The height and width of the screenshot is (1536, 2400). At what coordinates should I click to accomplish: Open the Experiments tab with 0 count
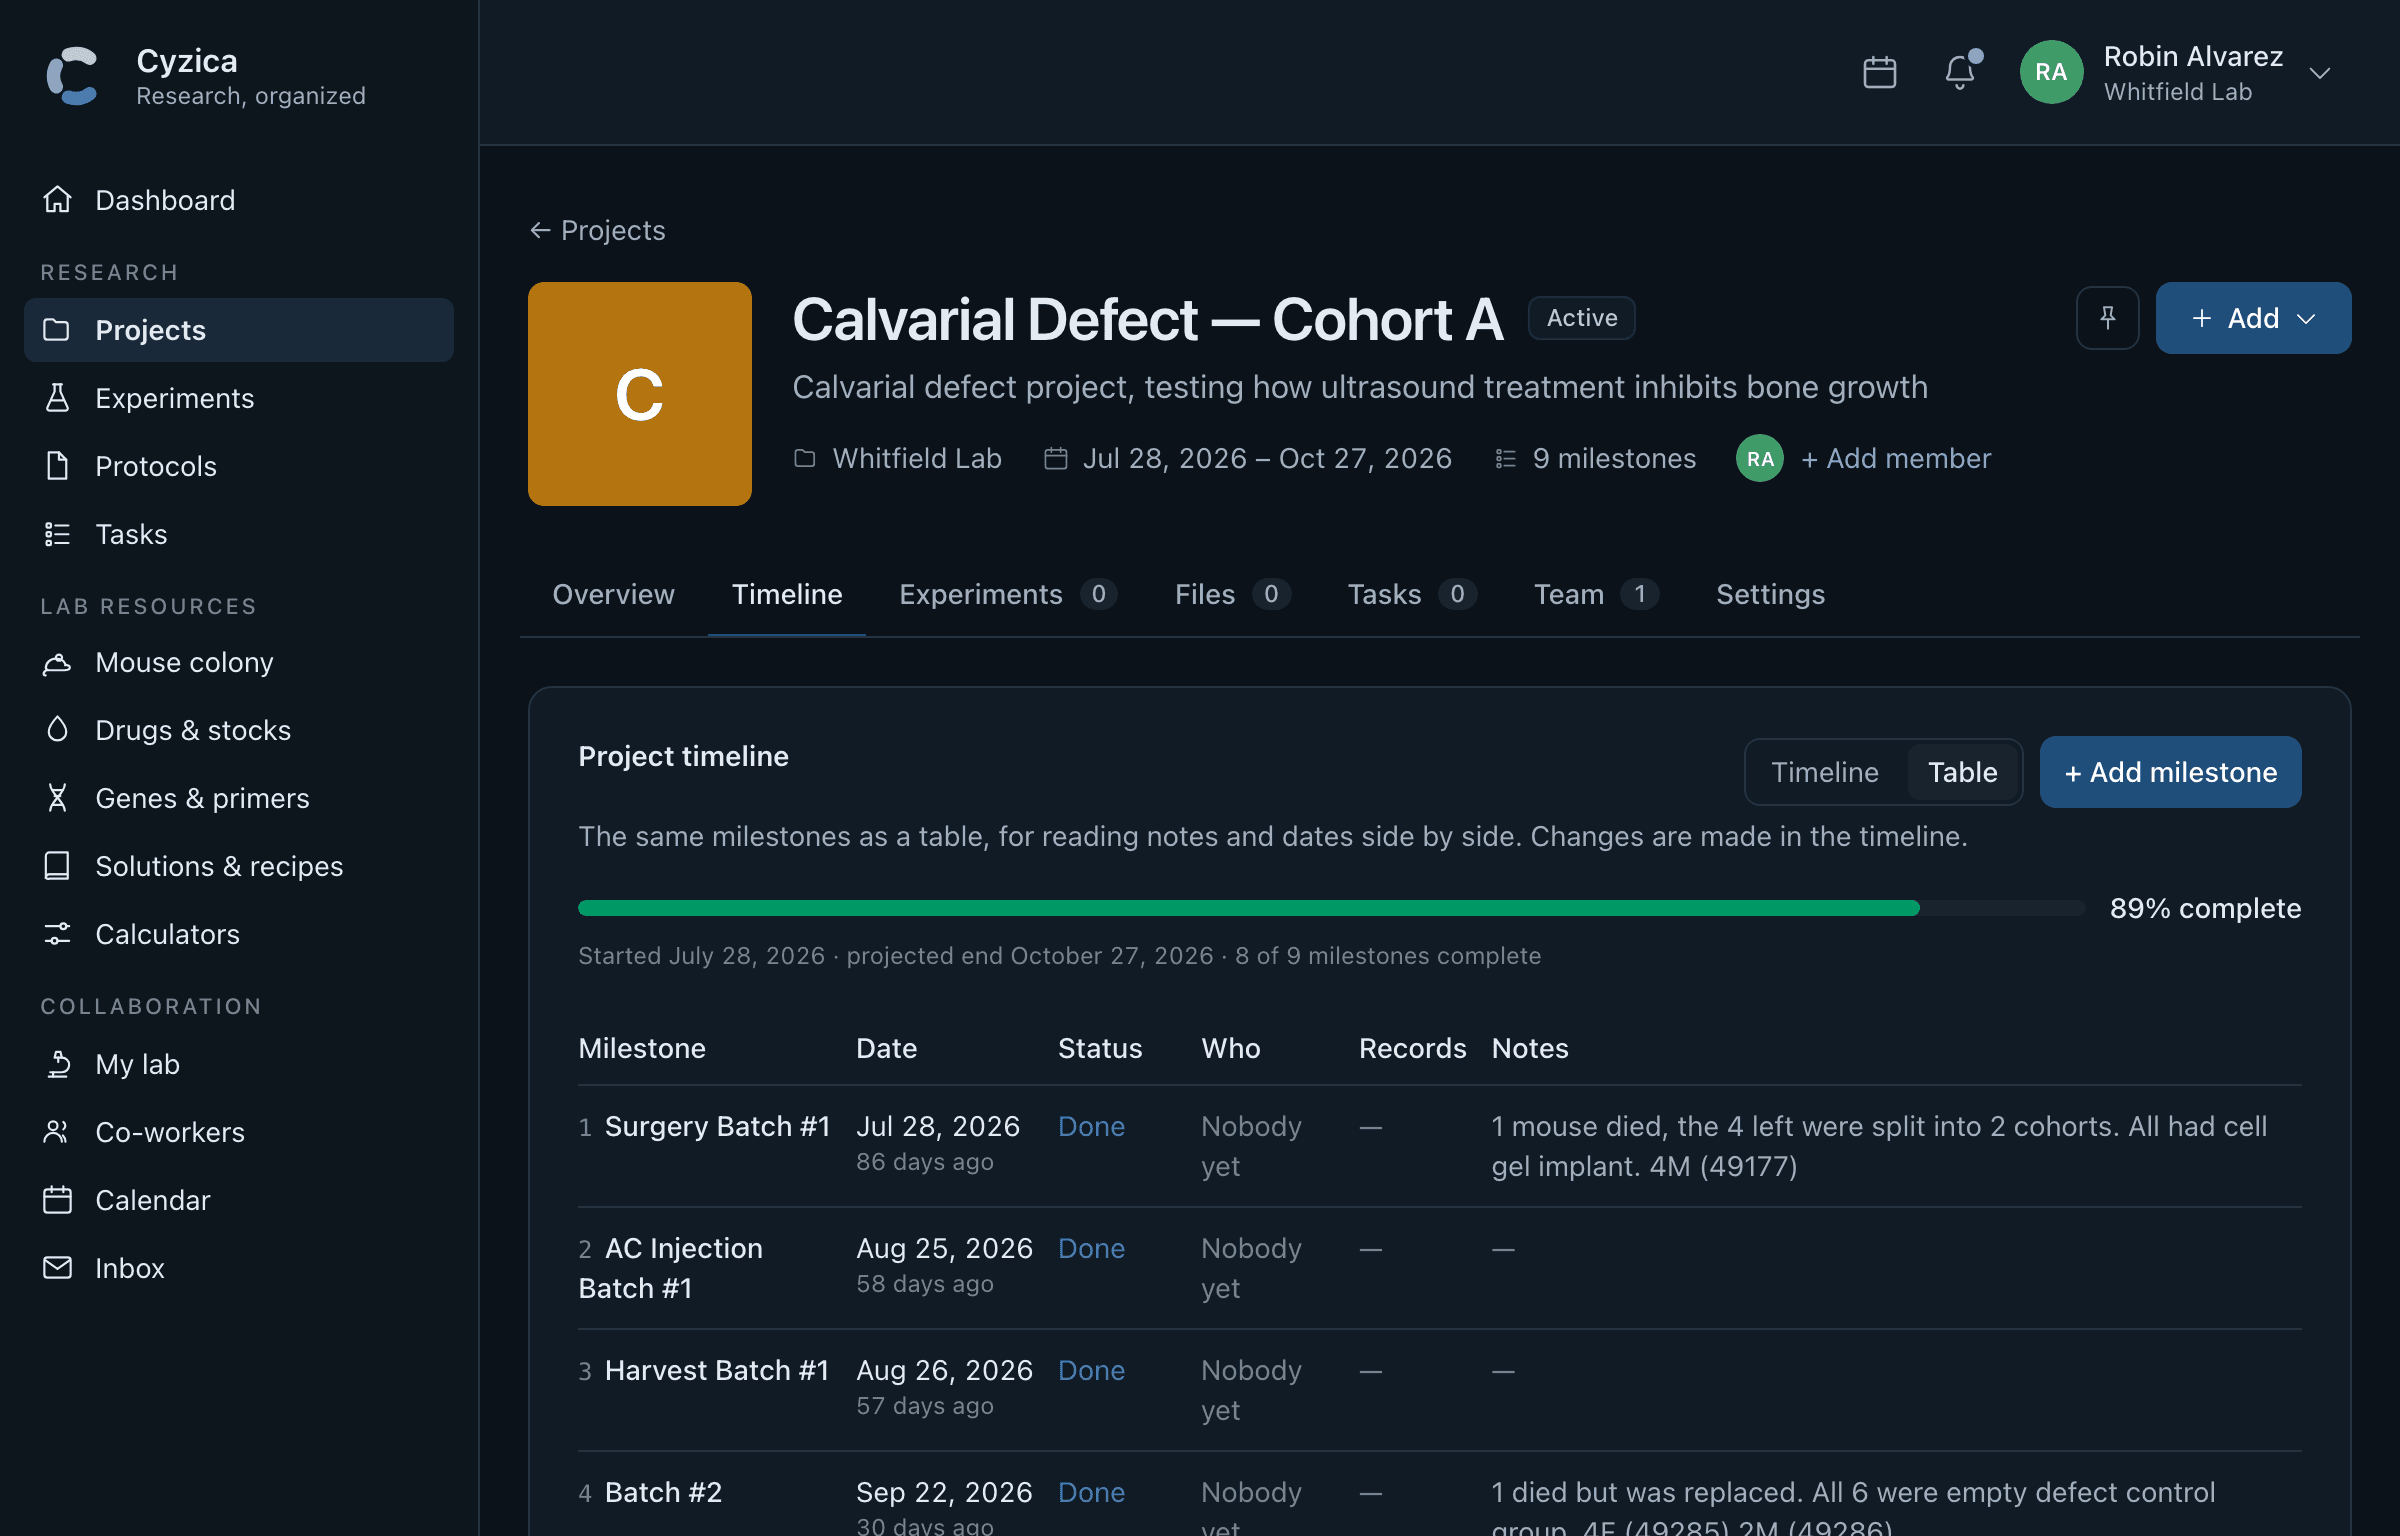coord(1008,594)
